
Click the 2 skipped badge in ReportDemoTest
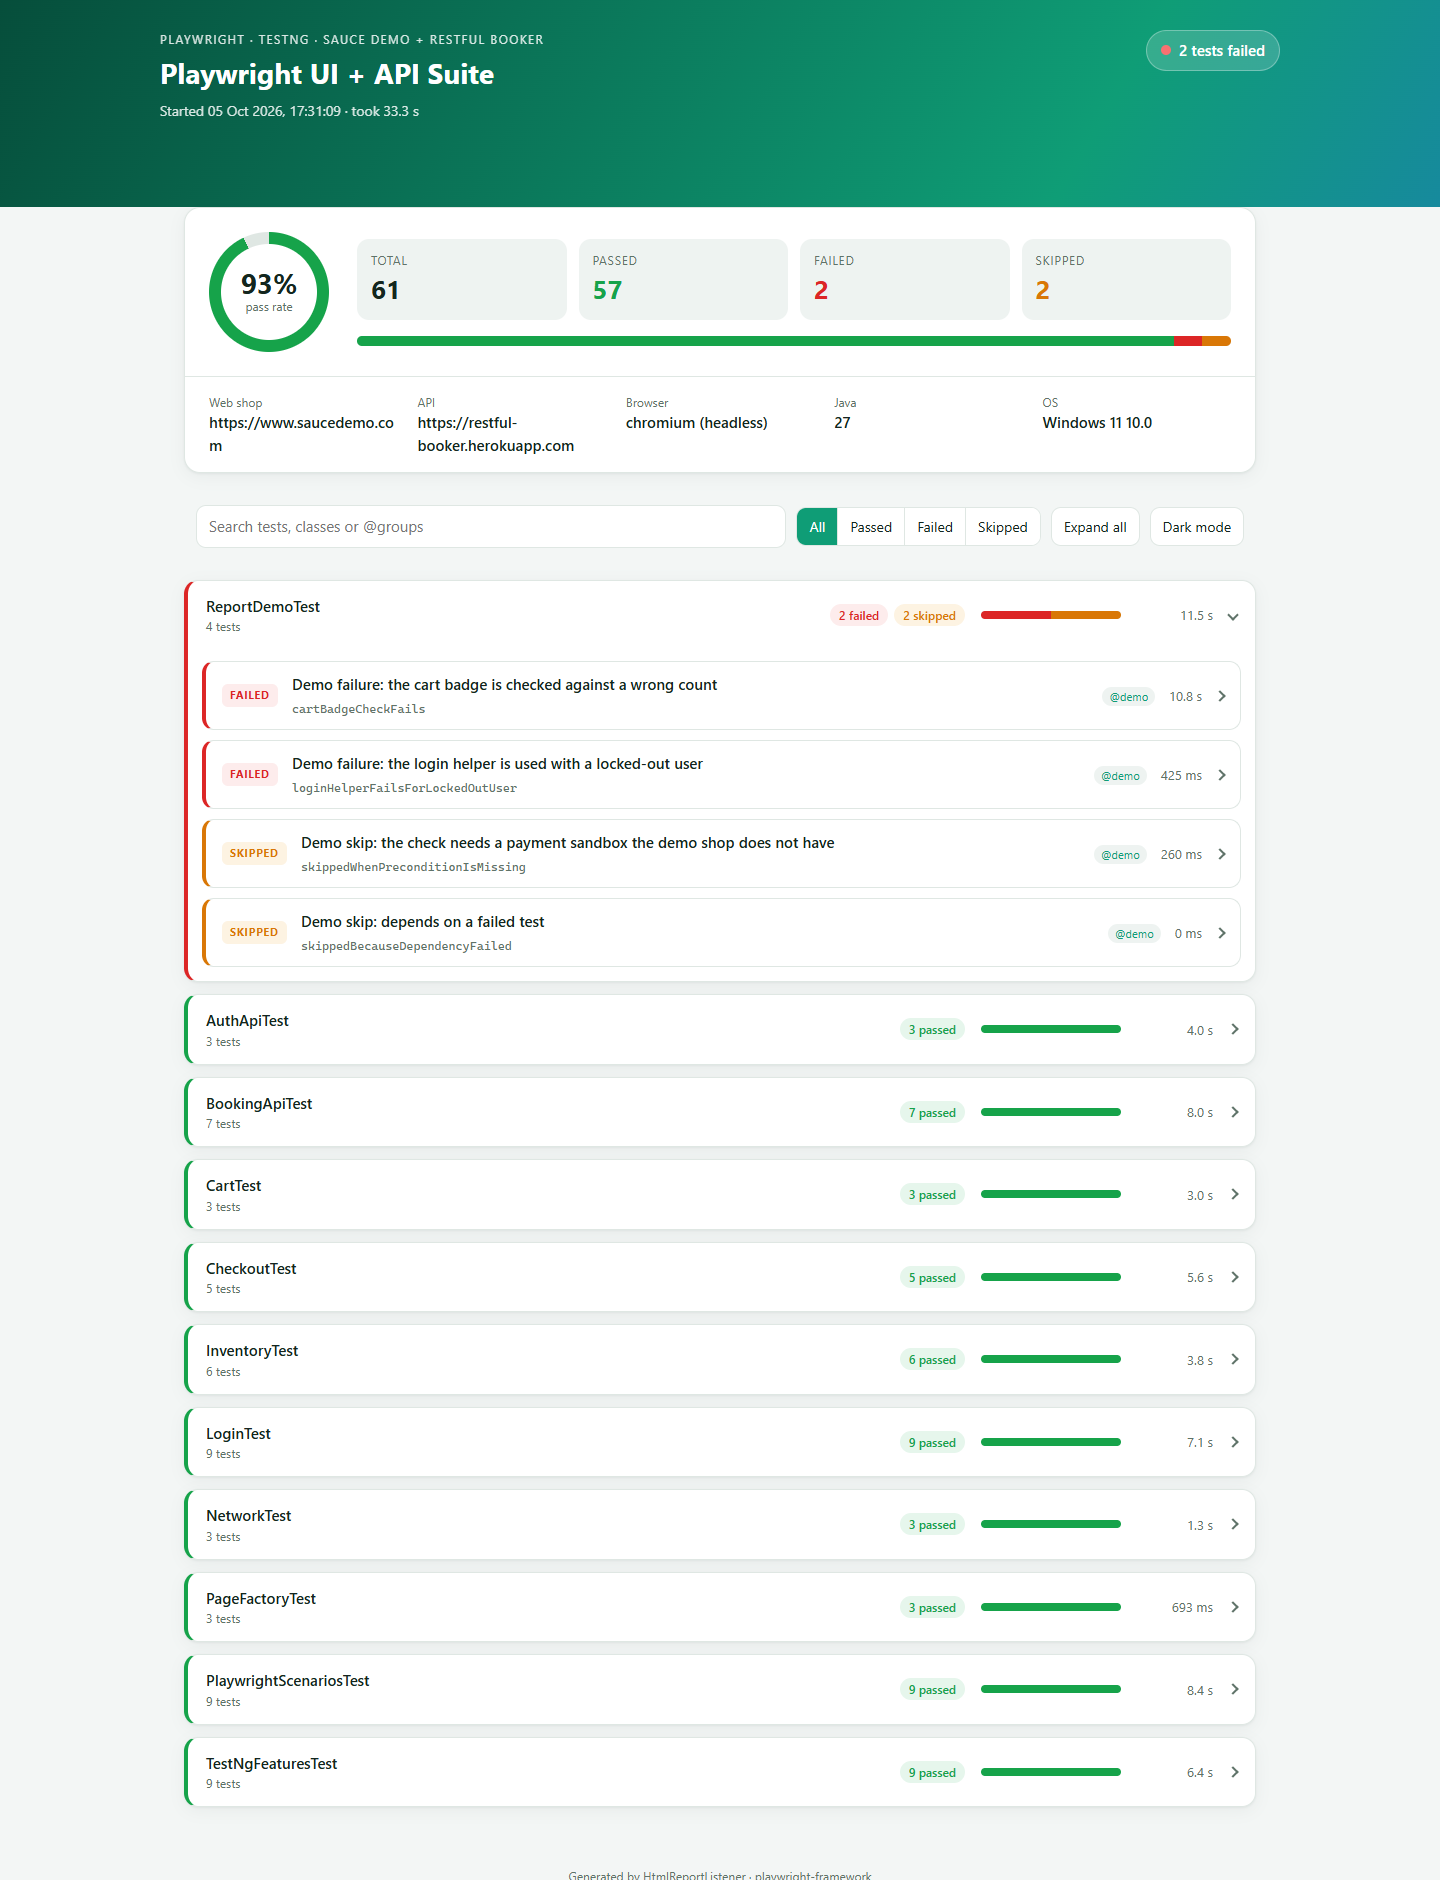[x=929, y=616]
